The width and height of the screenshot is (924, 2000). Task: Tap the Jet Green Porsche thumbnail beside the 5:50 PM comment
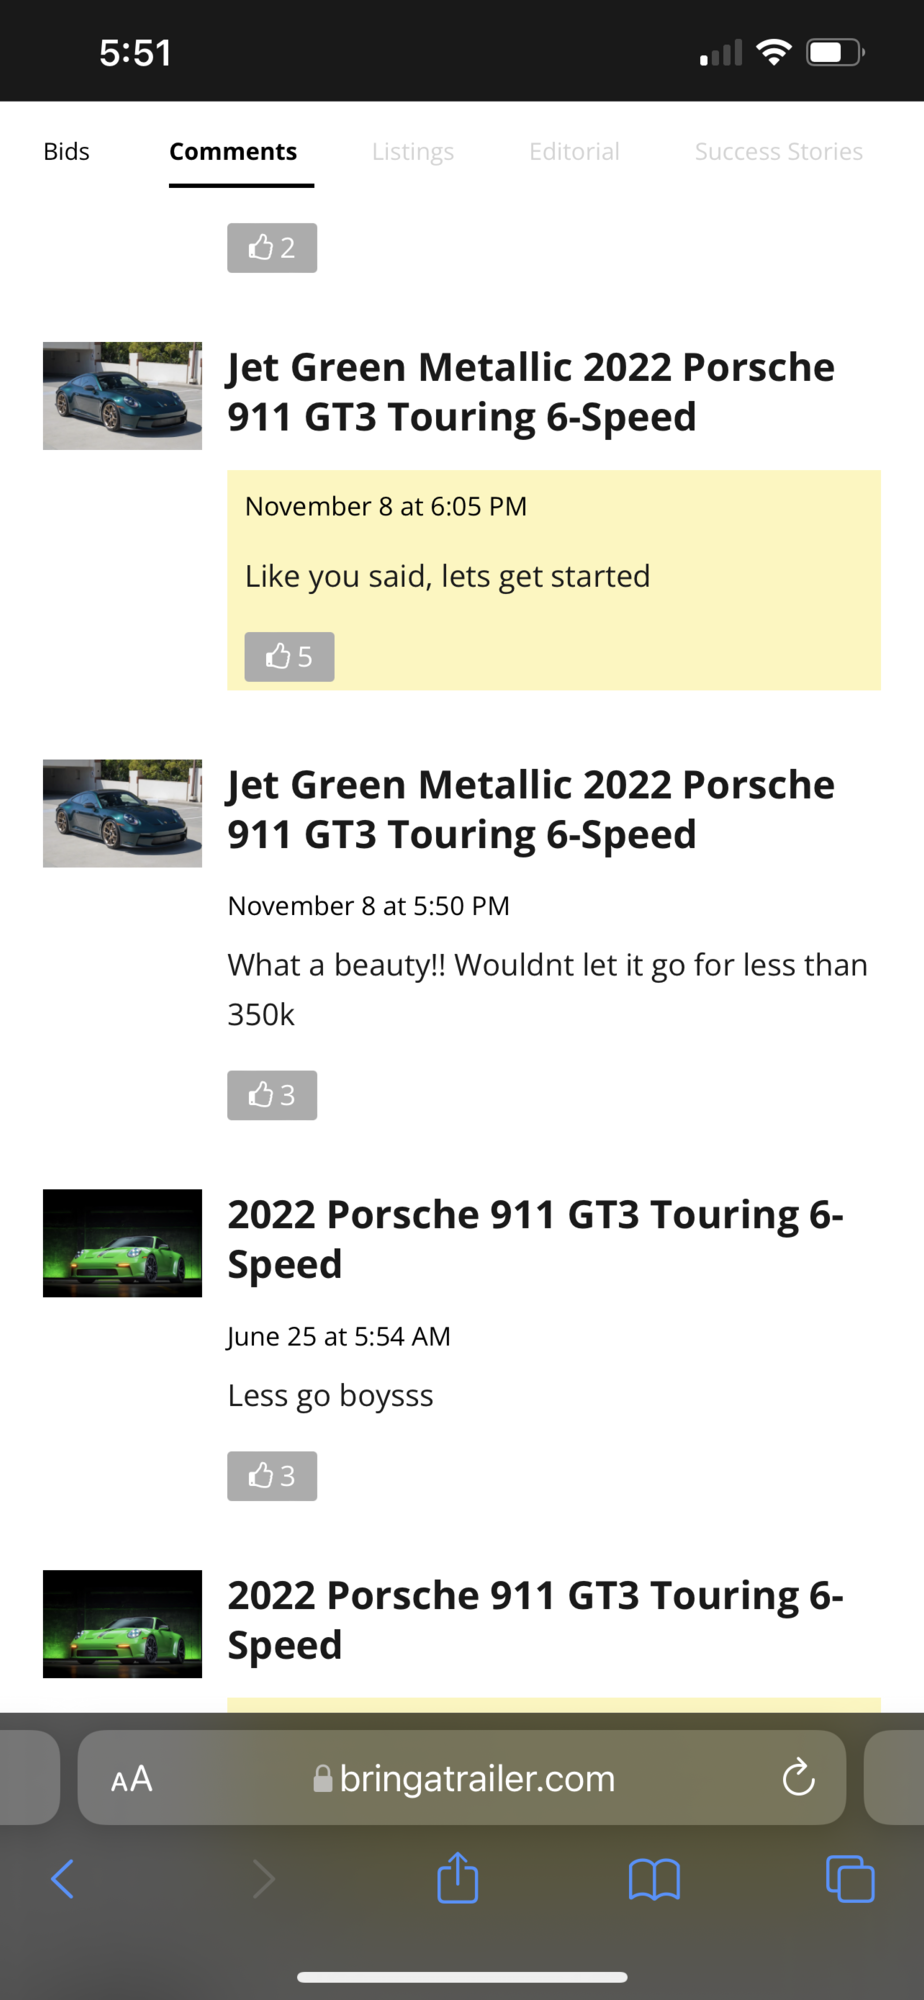(122, 813)
